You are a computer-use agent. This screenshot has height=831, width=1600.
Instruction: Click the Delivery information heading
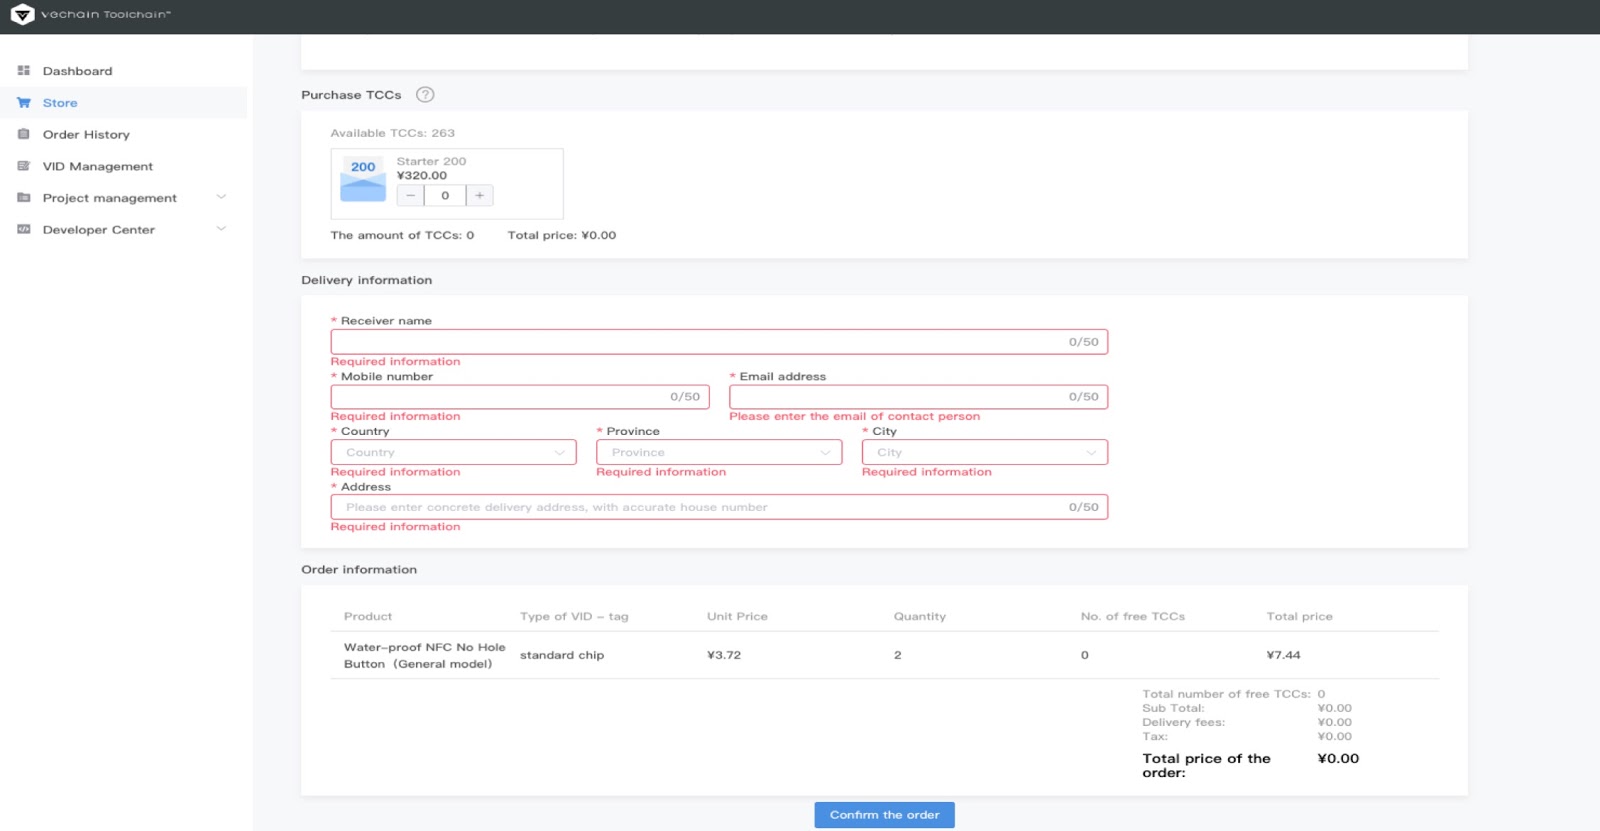tap(367, 281)
